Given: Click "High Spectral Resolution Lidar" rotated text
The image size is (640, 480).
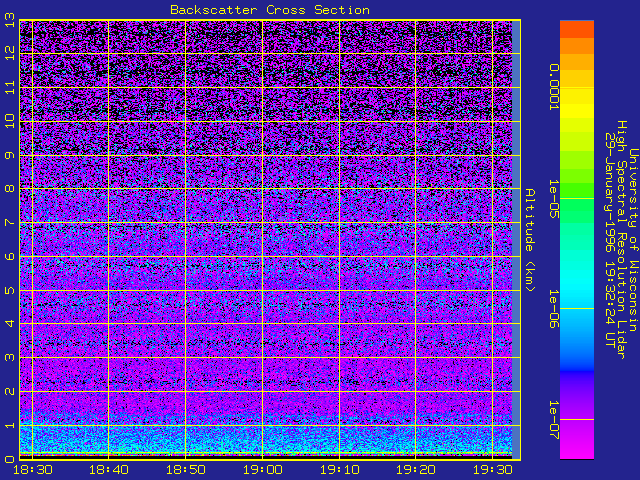Looking at the screenshot, I should 621,240.
